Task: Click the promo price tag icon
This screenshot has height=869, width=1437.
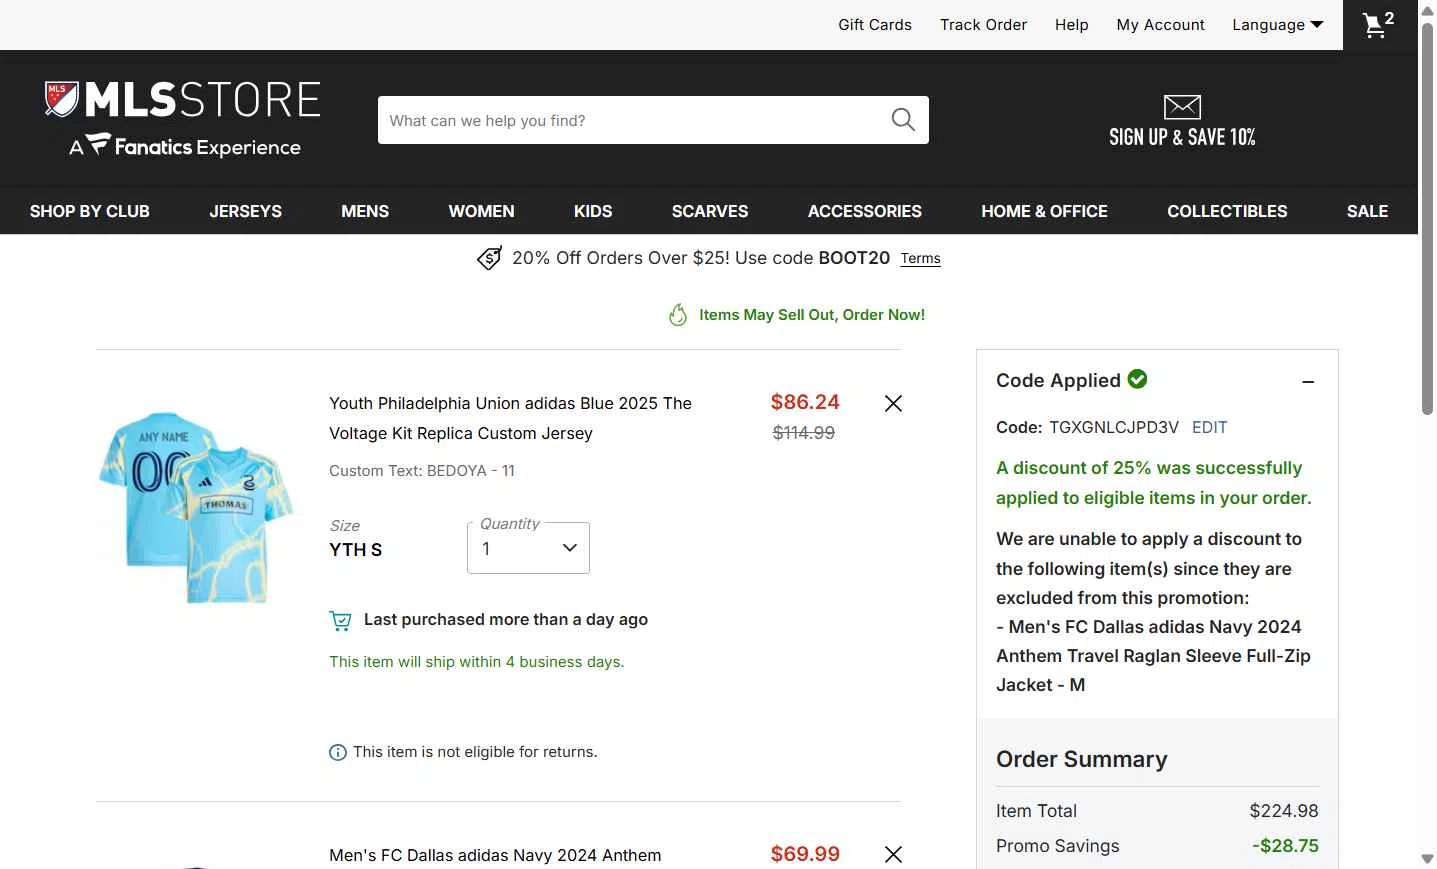Action: click(x=489, y=258)
